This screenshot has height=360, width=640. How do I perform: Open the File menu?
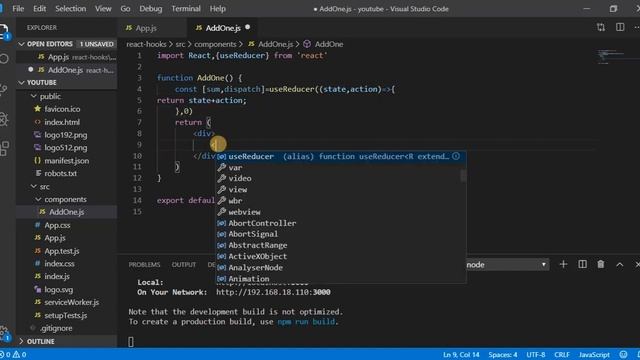[x=18, y=9]
